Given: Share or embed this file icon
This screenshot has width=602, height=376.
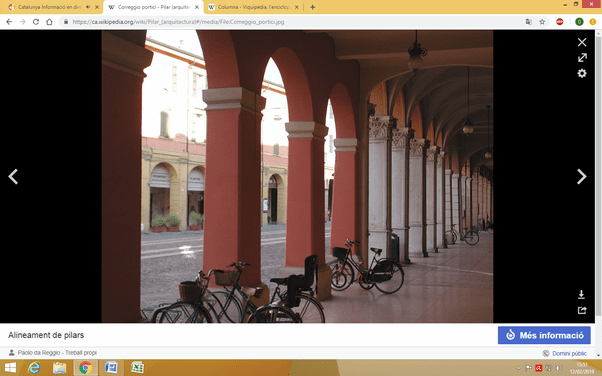Looking at the screenshot, I should click(582, 310).
